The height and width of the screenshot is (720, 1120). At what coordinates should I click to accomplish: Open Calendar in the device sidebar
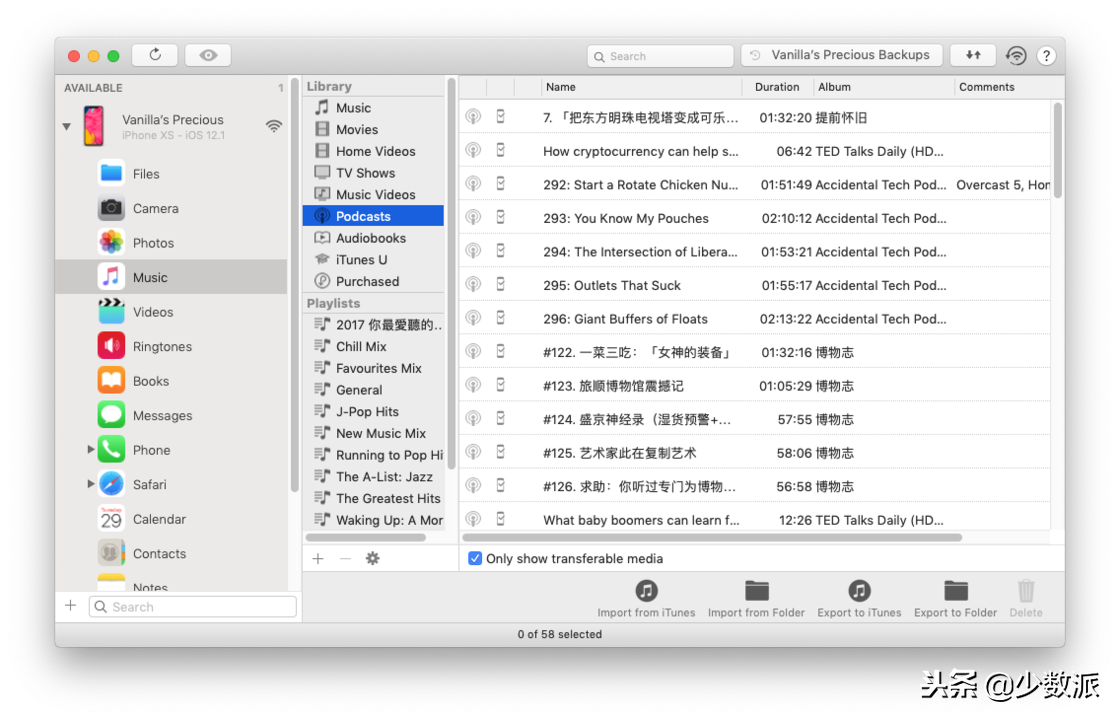[x=171, y=519]
